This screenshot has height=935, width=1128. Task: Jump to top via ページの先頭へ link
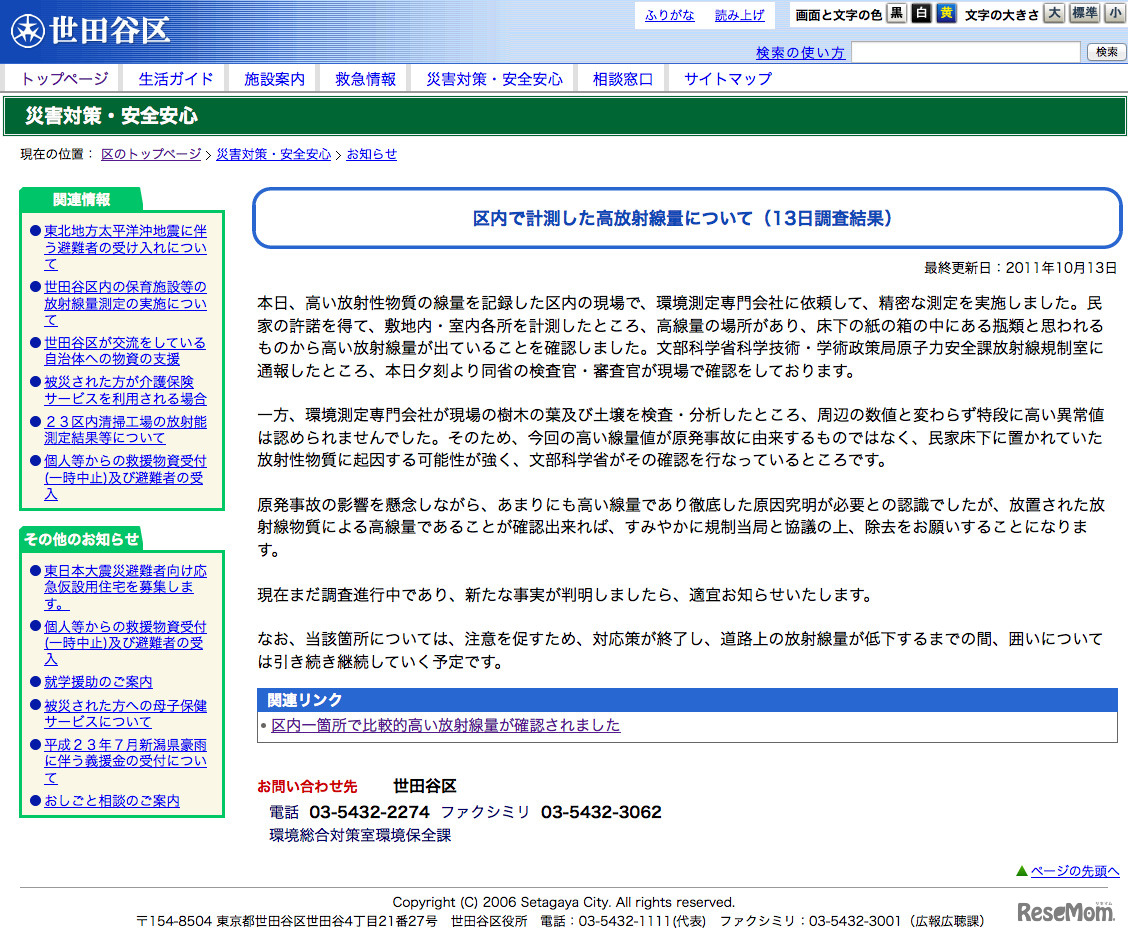click(x=1074, y=871)
